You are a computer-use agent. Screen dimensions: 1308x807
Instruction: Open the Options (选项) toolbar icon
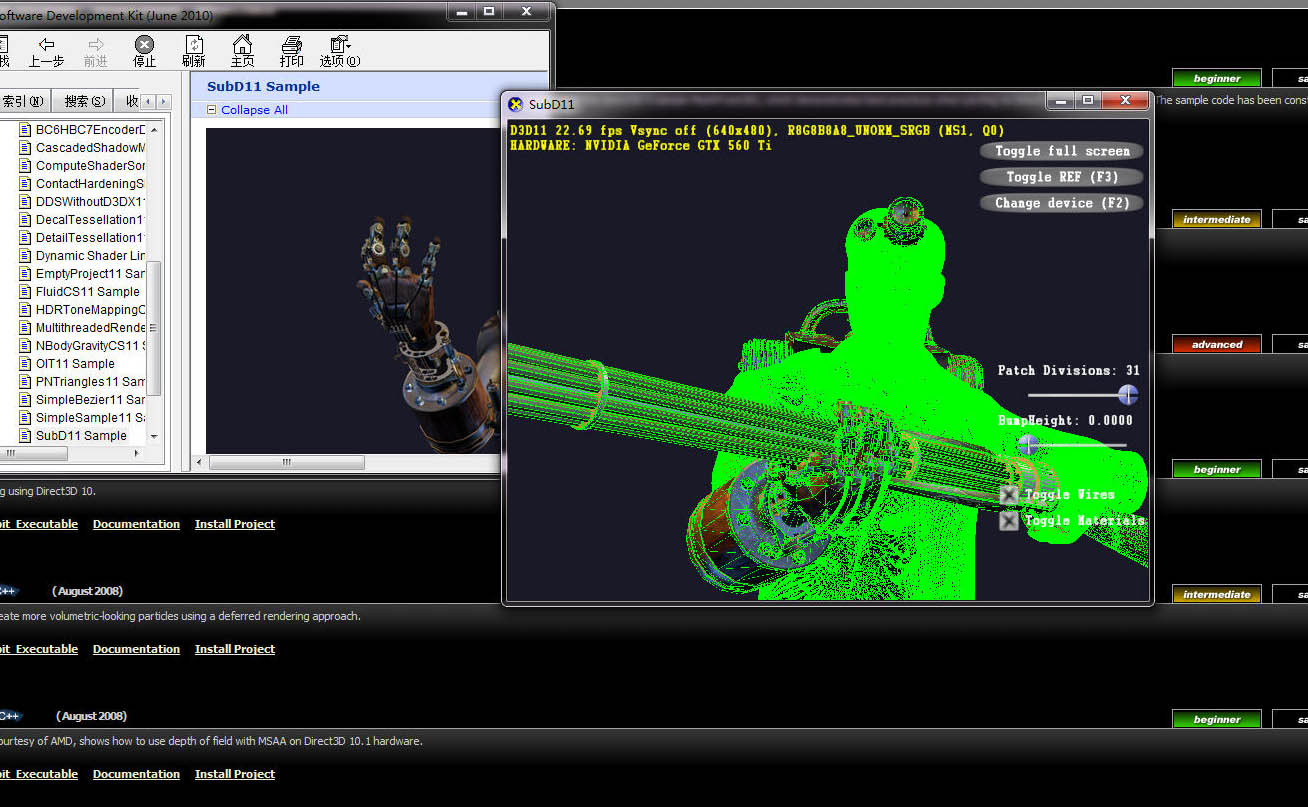[x=340, y=45]
